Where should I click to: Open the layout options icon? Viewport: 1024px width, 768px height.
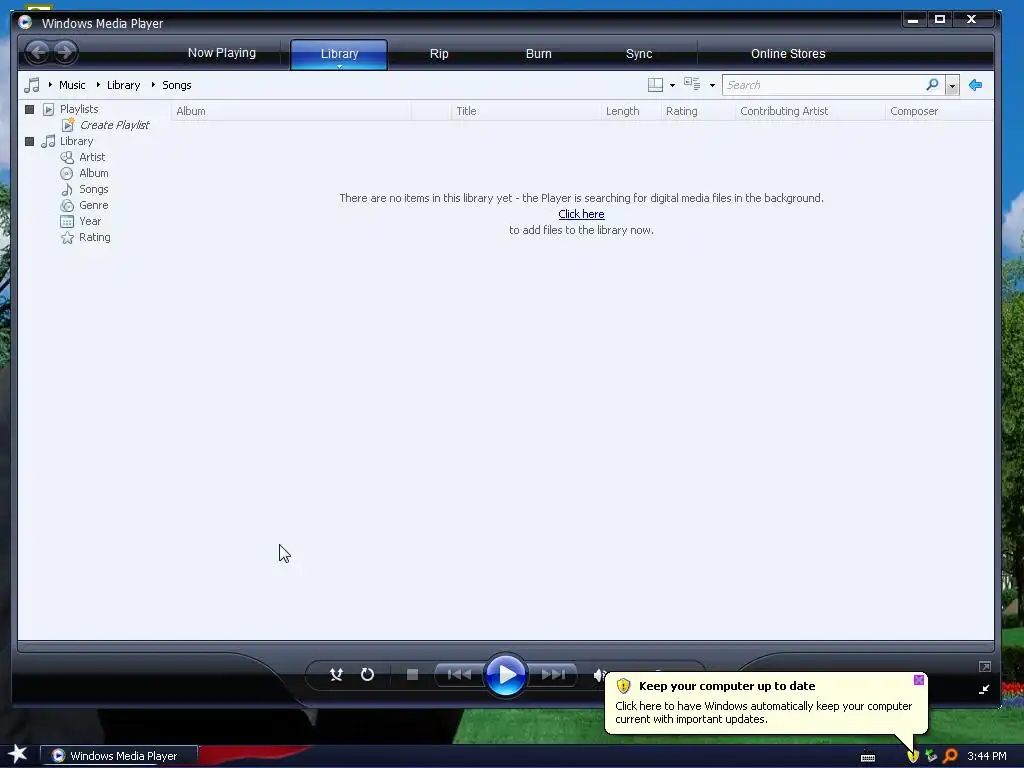point(655,85)
